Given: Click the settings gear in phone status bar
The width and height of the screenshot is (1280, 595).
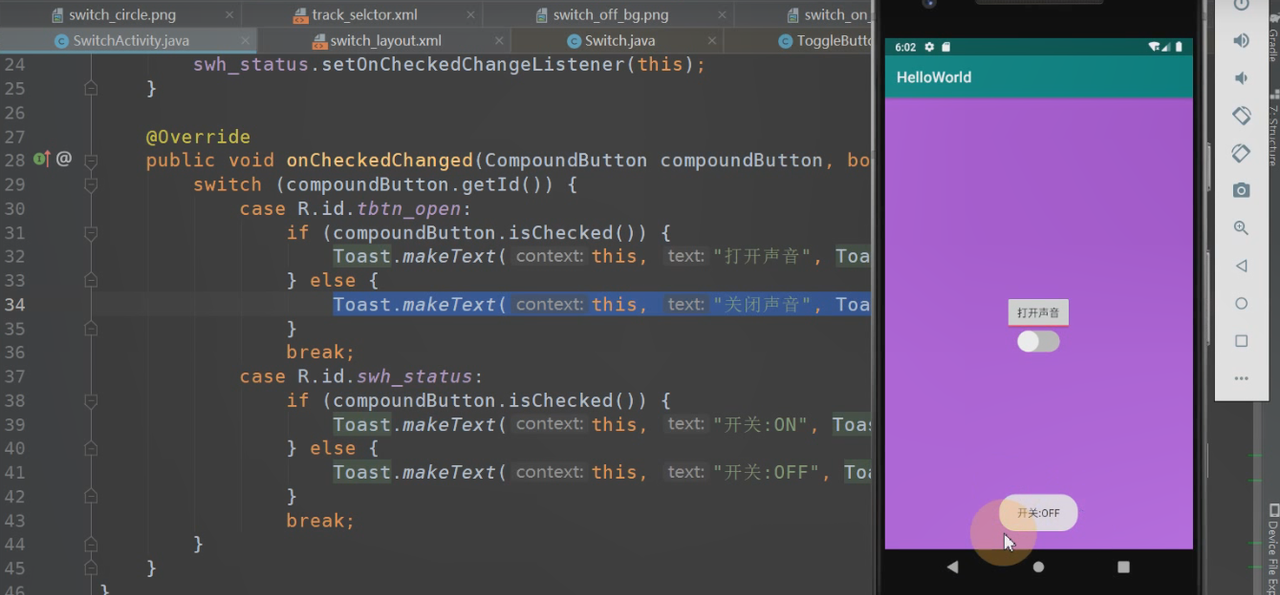Looking at the screenshot, I should (x=929, y=47).
